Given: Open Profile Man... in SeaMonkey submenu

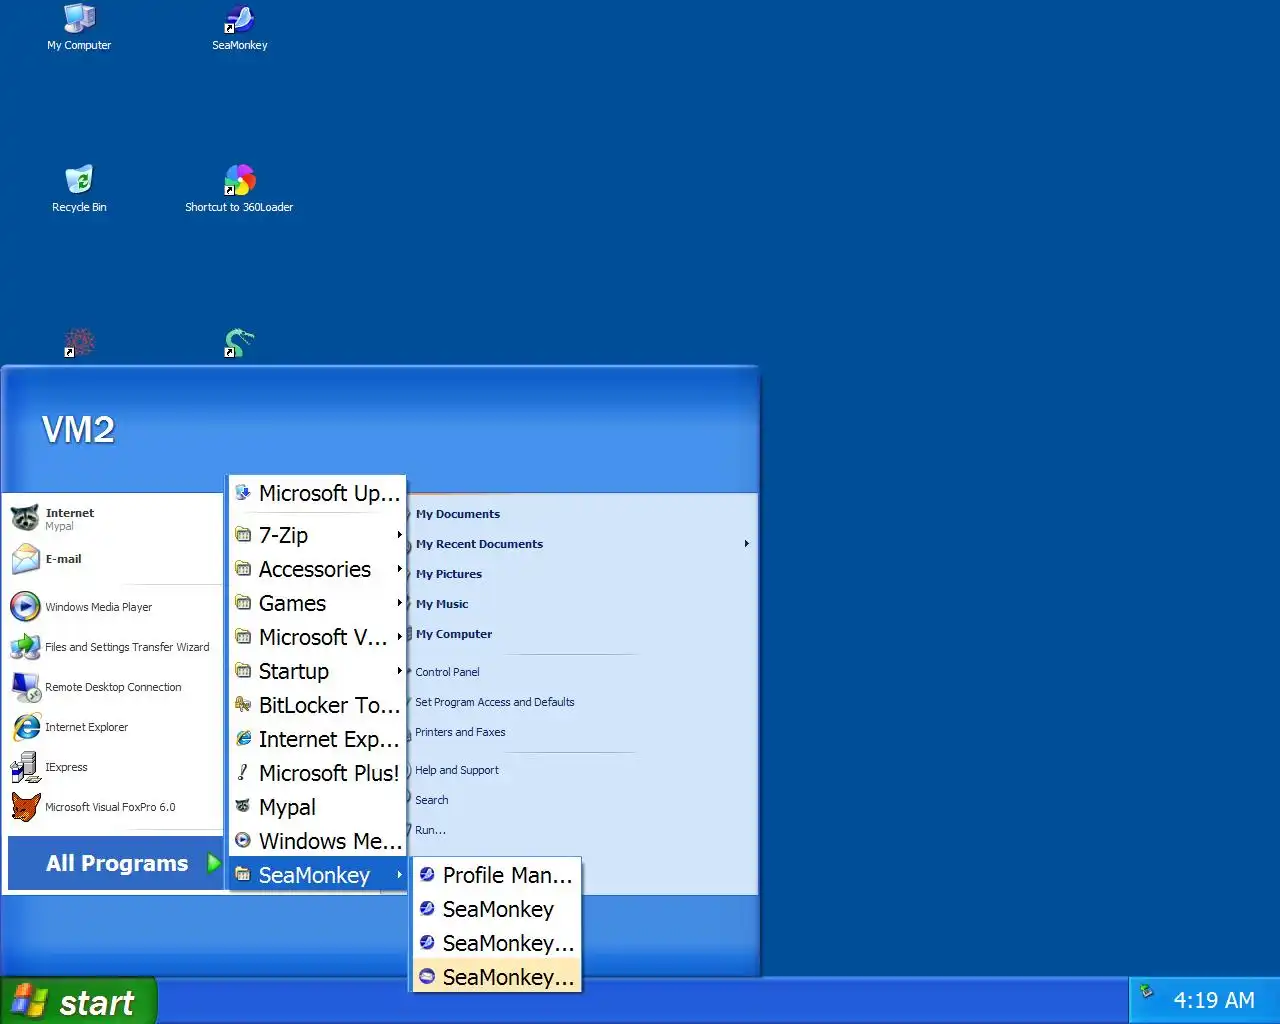Looking at the screenshot, I should (496, 875).
